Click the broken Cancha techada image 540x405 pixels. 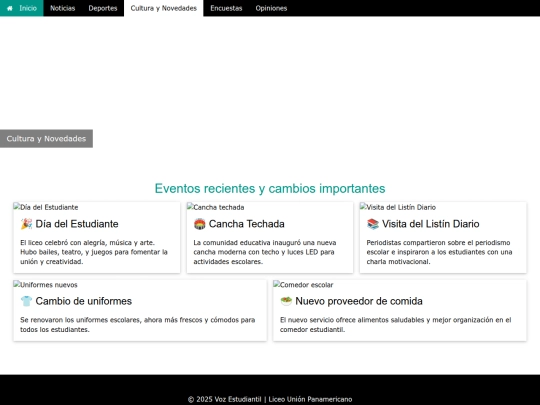click(216, 207)
